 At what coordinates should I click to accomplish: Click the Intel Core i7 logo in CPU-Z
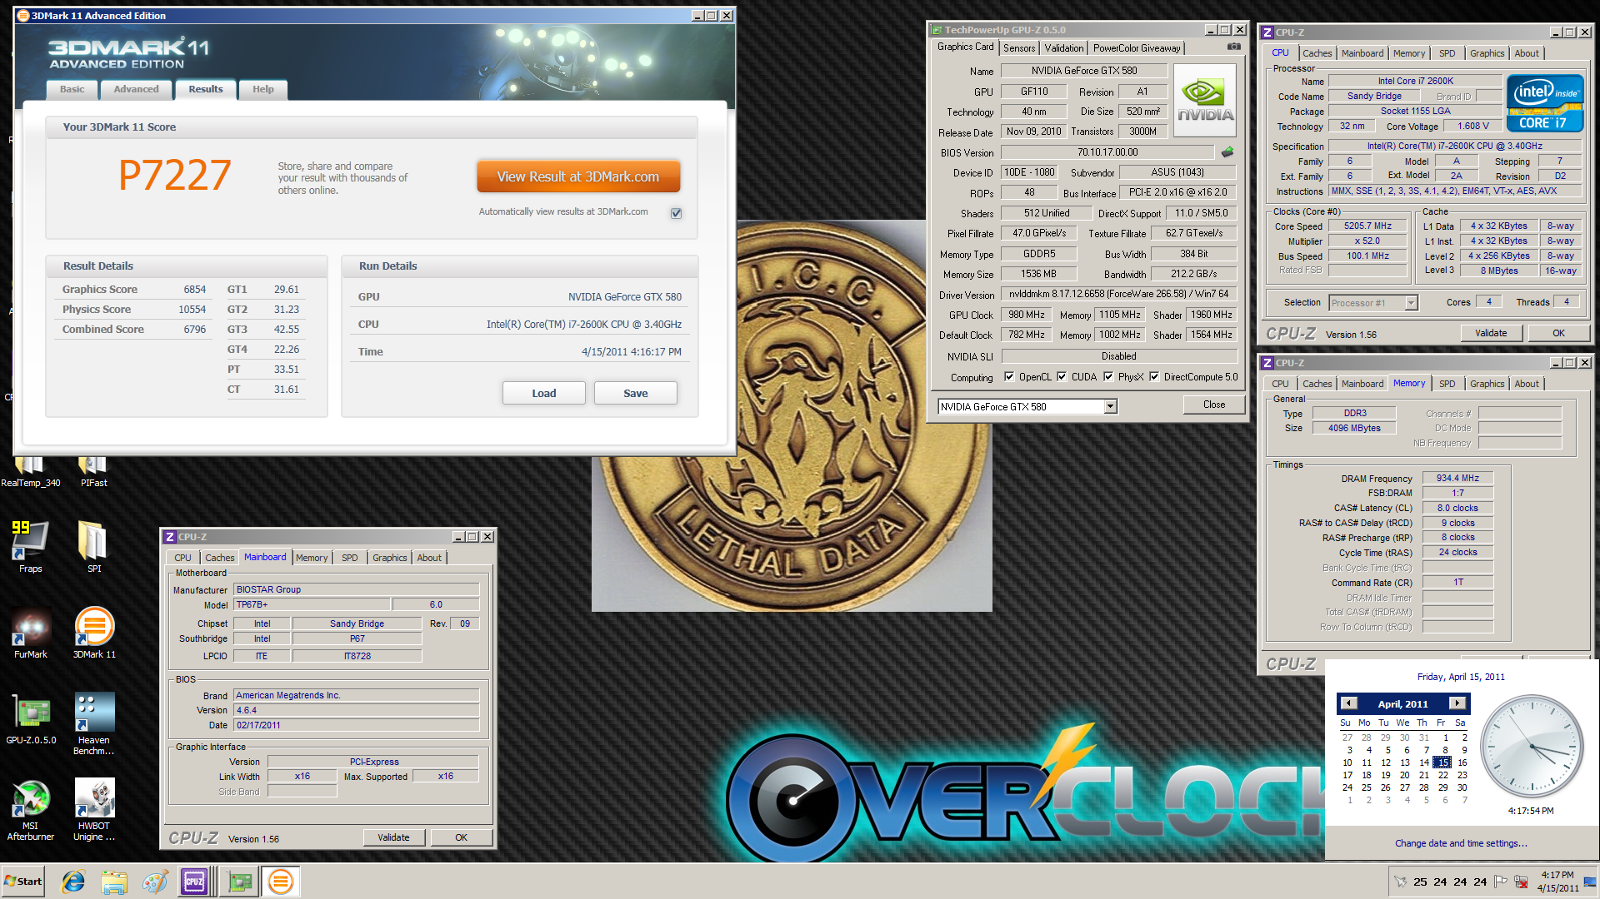[1545, 103]
